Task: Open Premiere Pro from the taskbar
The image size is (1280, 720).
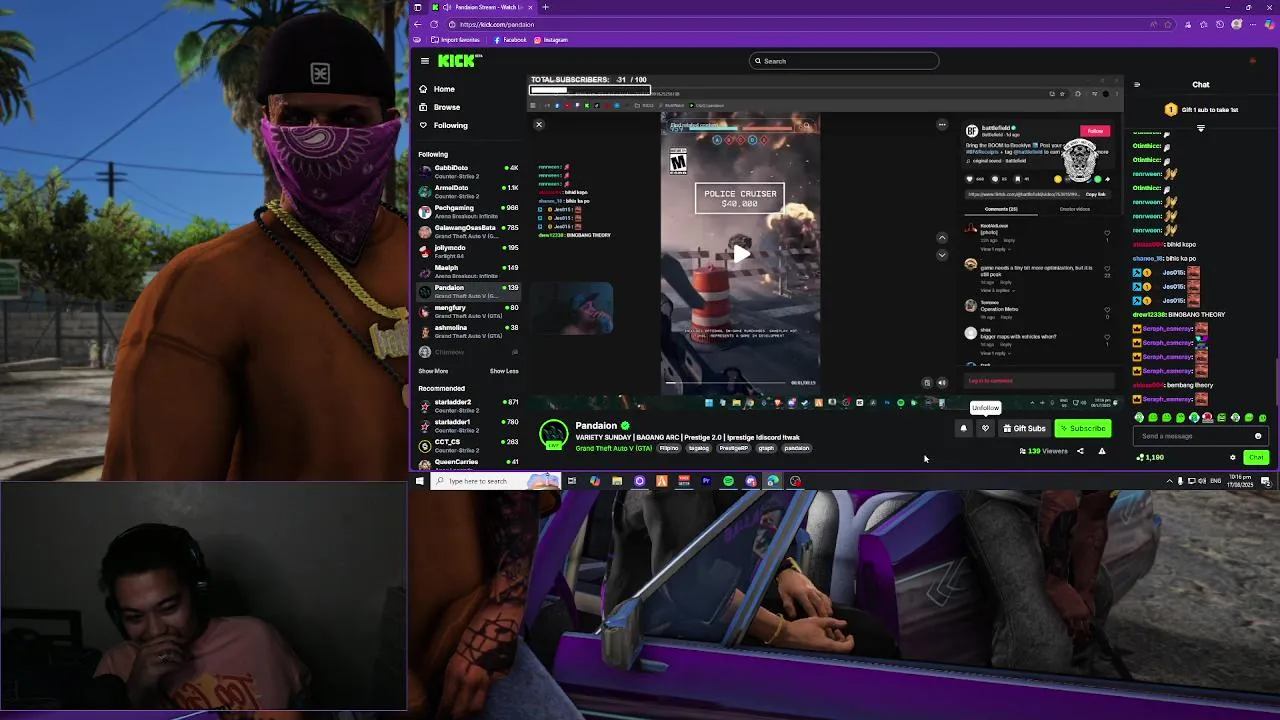Action: 706,481
